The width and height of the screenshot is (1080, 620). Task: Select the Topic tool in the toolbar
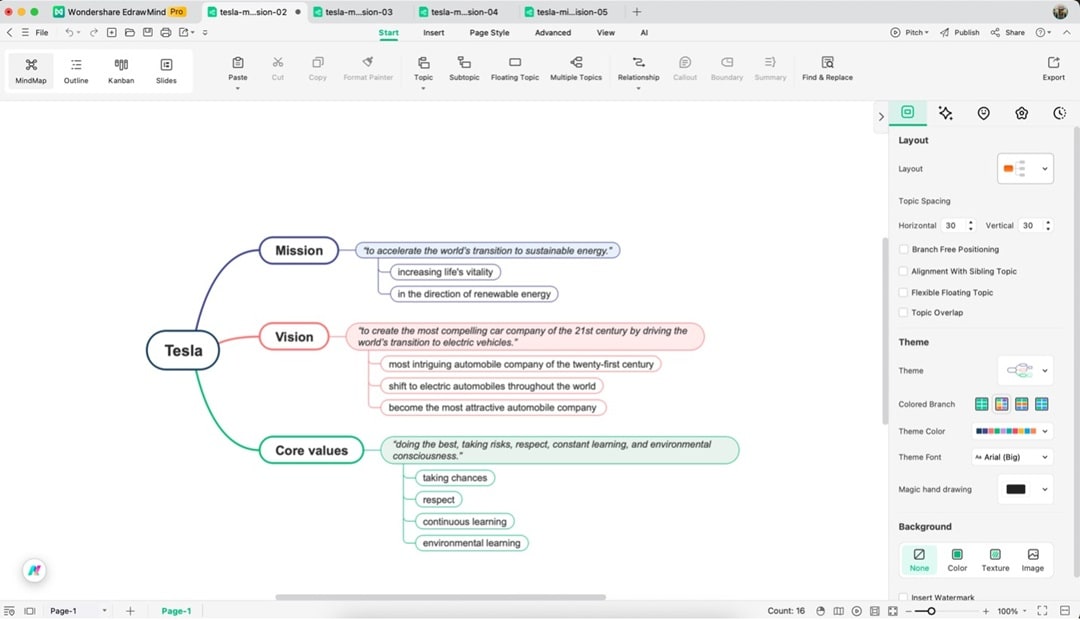(x=423, y=70)
